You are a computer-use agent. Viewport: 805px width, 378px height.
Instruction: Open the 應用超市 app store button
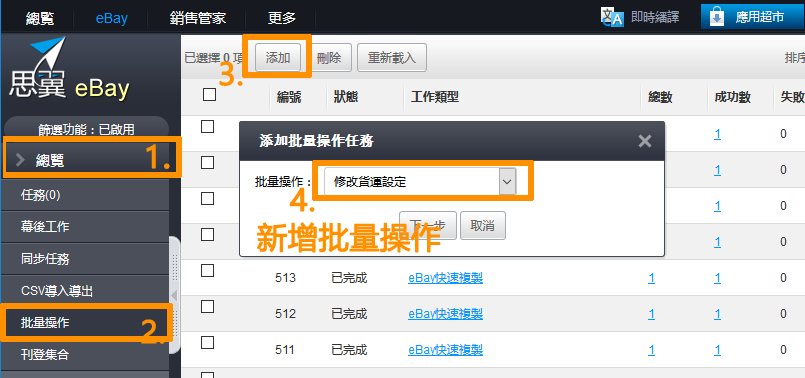coord(753,17)
